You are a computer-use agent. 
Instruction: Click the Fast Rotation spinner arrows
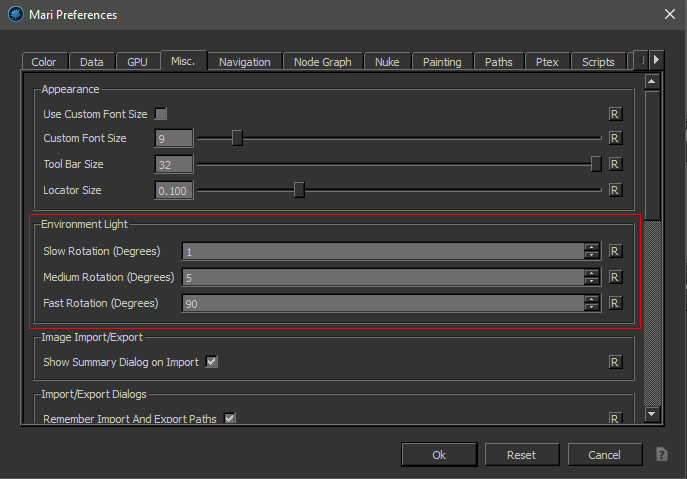[592, 303]
